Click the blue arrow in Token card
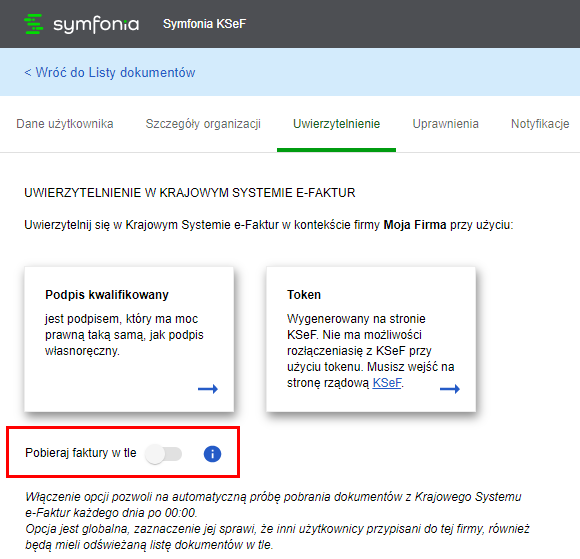This screenshot has width=580, height=559. pos(450,389)
